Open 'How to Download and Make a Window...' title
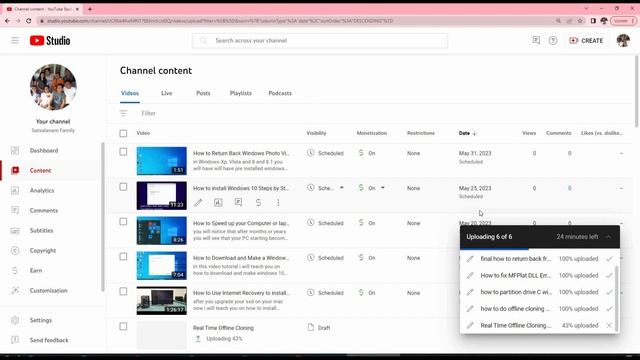The image size is (640, 360). 241,258
